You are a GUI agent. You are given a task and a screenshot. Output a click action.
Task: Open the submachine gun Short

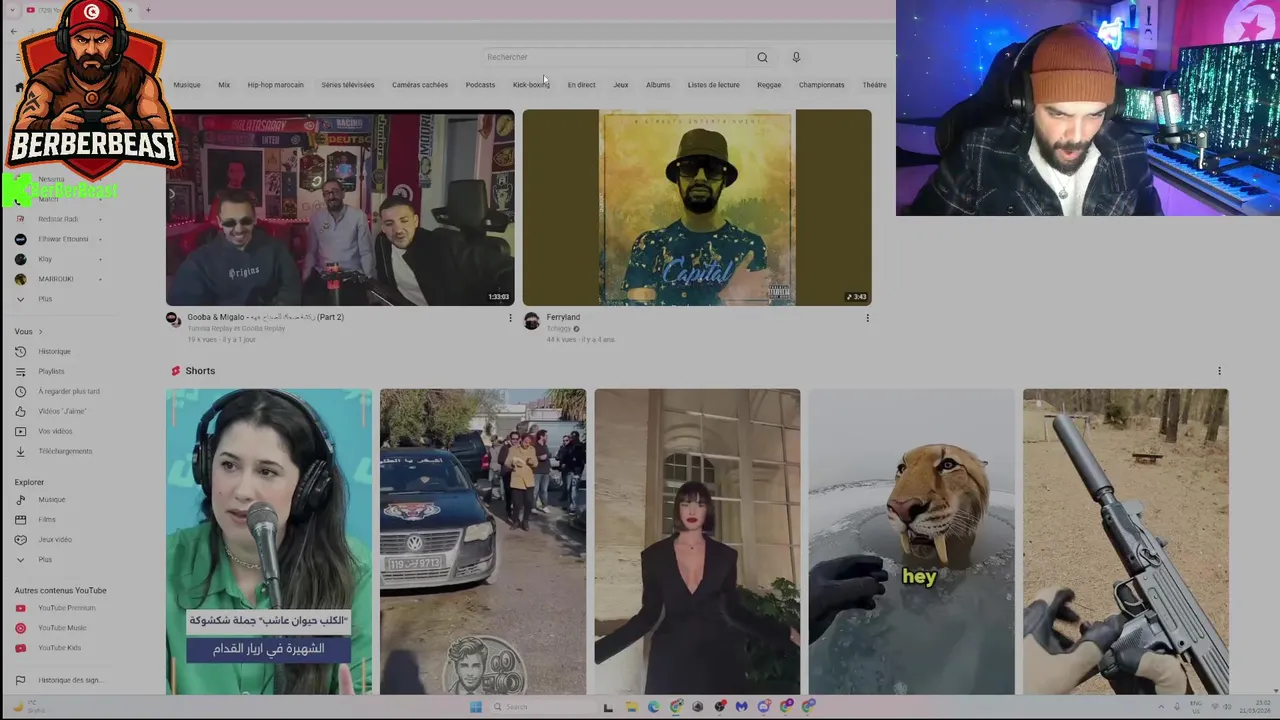[x=1125, y=542]
